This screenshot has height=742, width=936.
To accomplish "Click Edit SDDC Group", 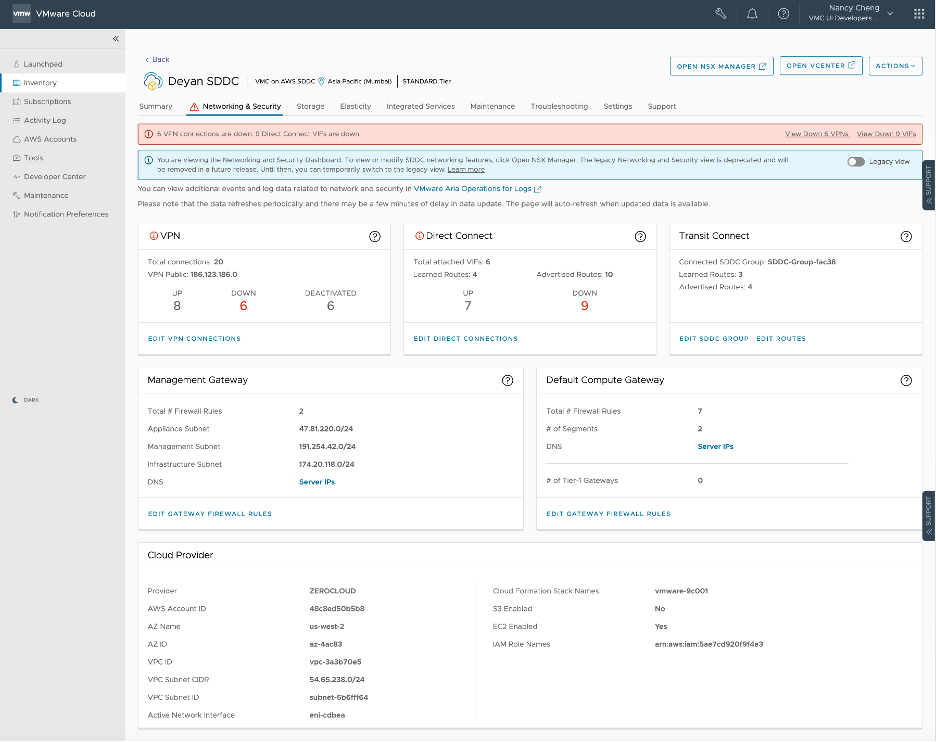I will [x=714, y=338].
